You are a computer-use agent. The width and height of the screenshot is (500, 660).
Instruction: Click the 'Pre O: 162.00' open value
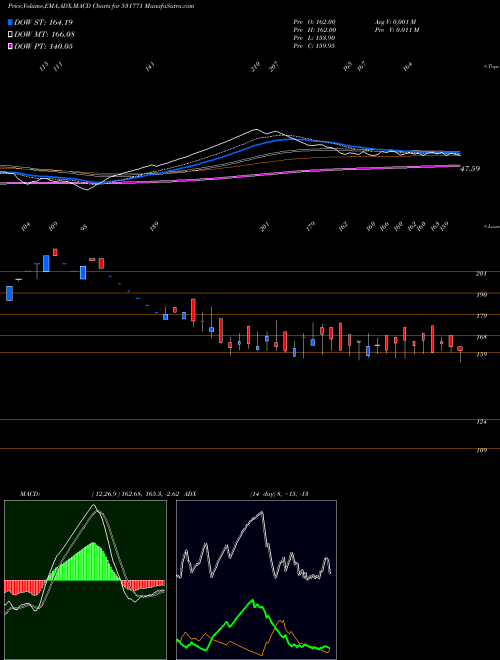click(314, 22)
